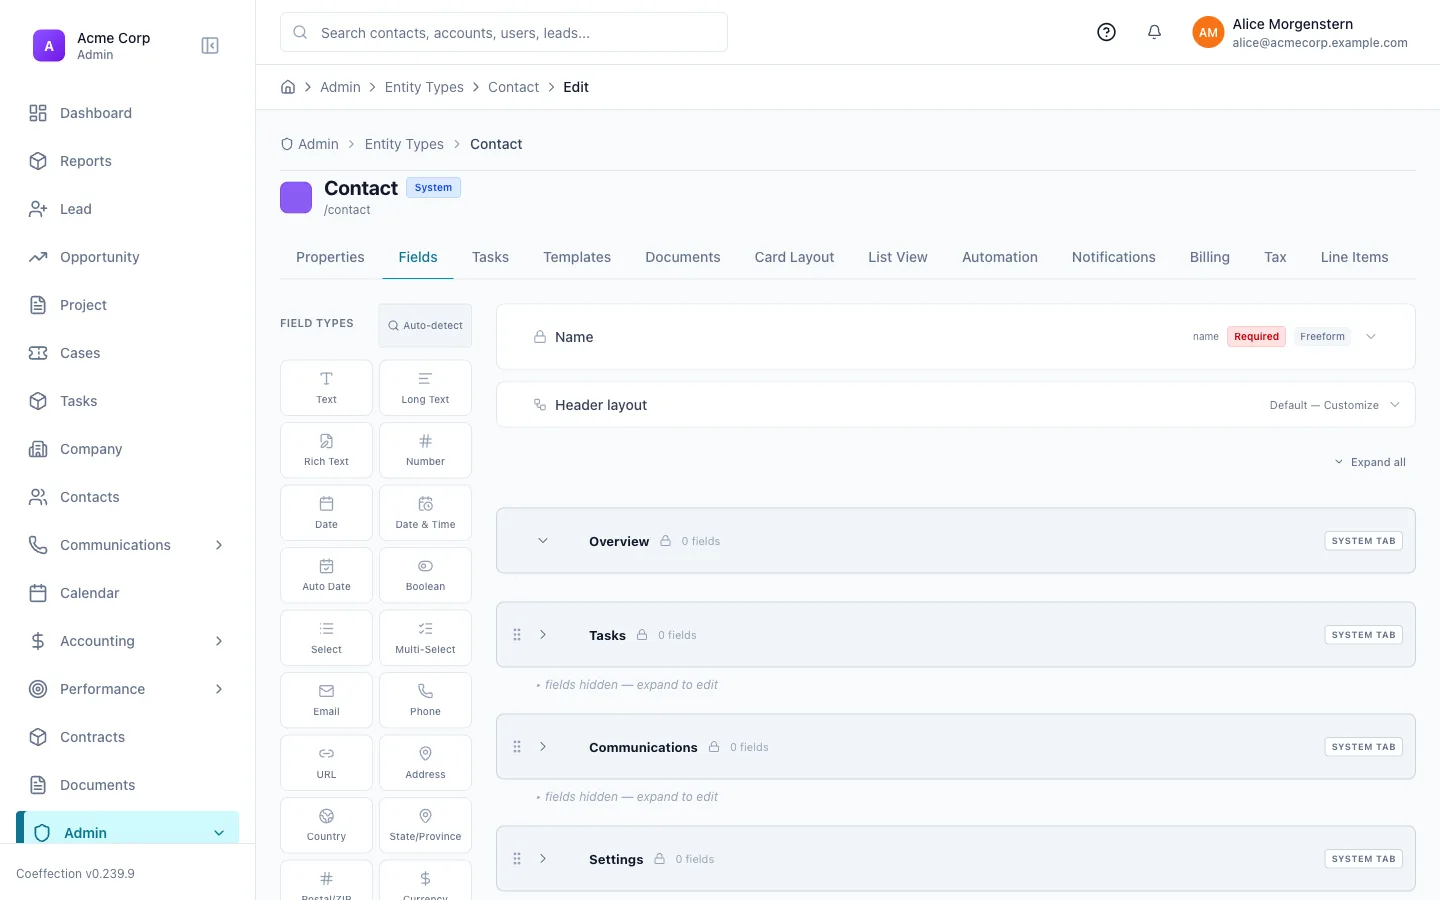Open Opportunity in the sidebar
This screenshot has height=900, width=1440.
[x=128, y=257]
